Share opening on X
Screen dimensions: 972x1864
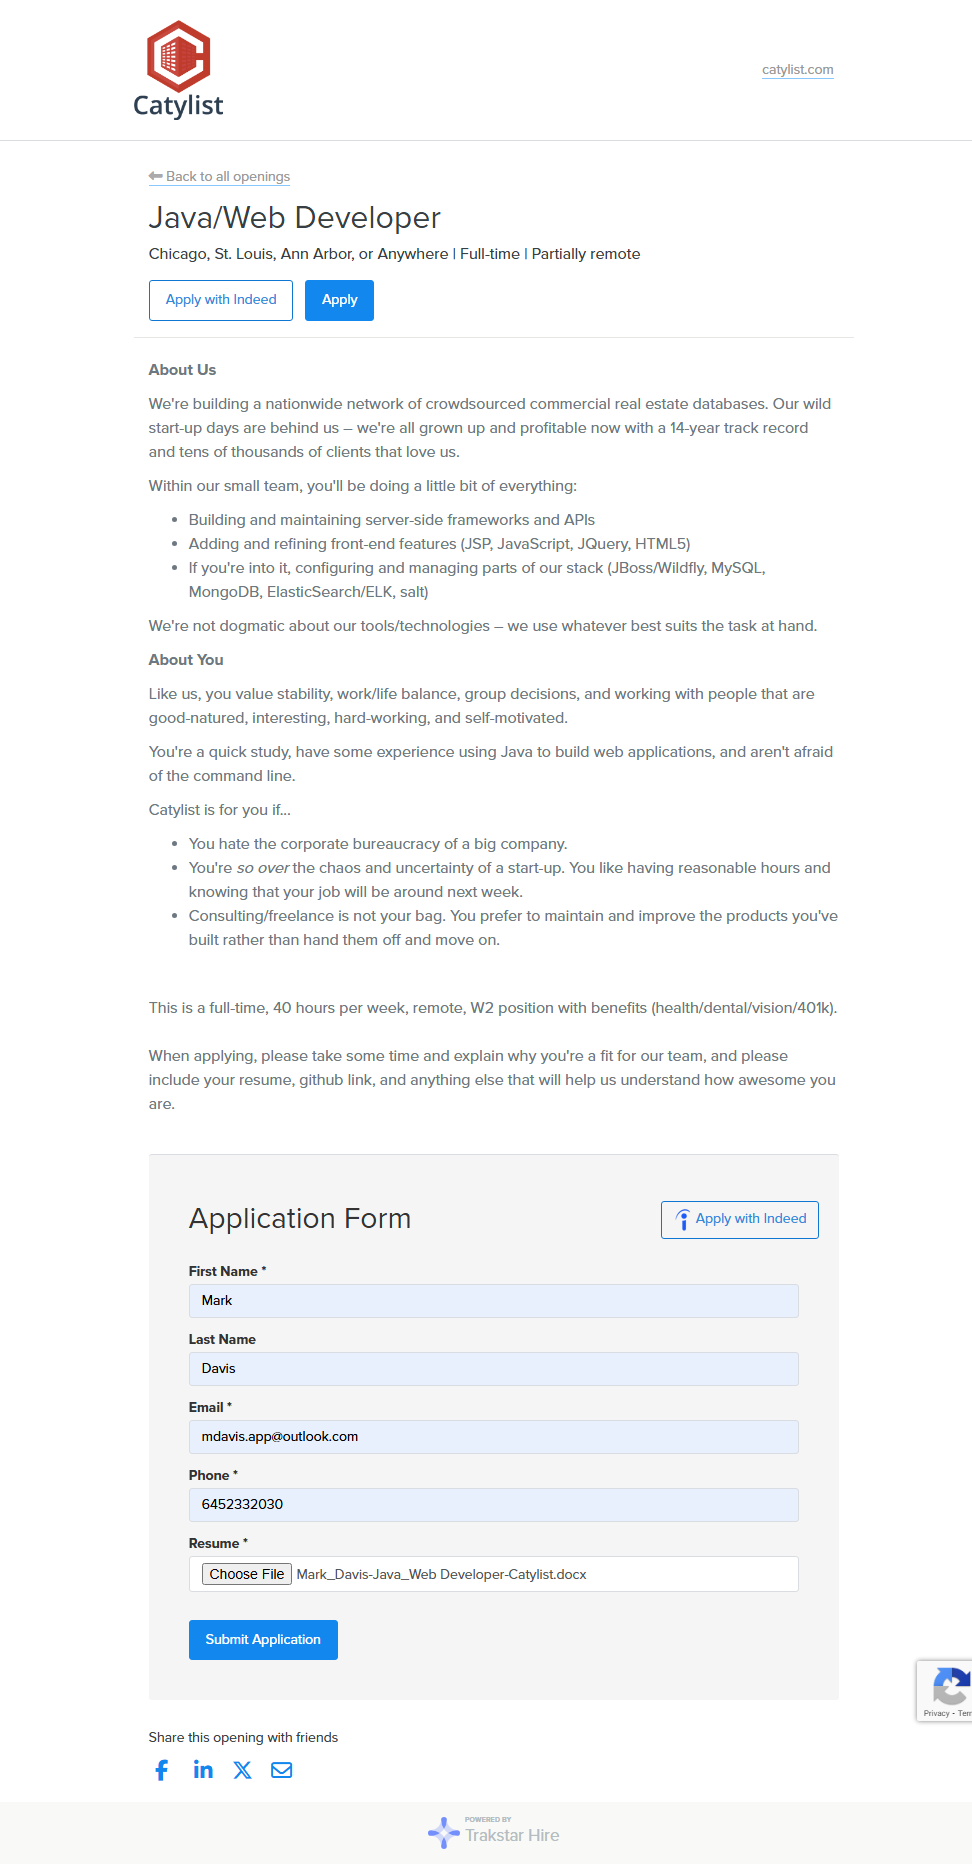(x=242, y=1770)
